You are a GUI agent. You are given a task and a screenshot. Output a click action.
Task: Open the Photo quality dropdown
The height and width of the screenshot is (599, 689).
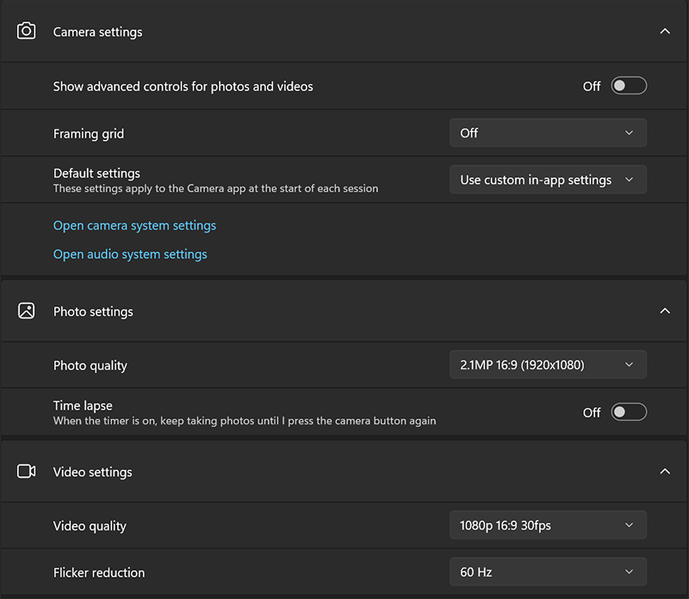point(547,365)
